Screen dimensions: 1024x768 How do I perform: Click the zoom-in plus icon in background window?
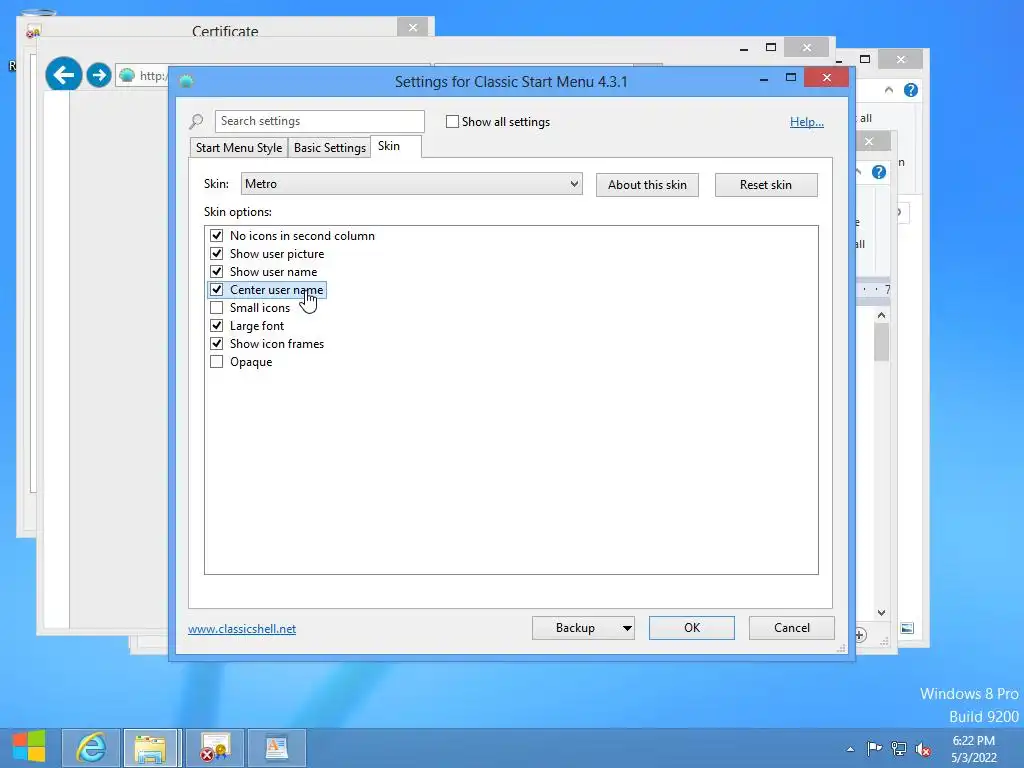click(x=860, y=635)
